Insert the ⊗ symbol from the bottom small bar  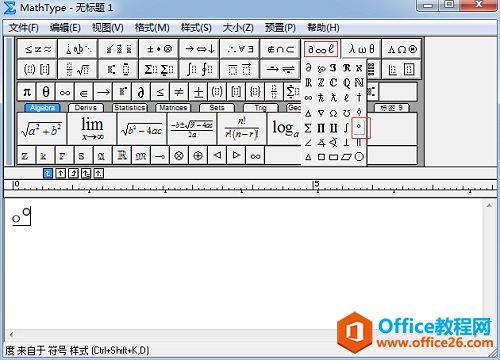pyautogui.click(x=179, y=155)
